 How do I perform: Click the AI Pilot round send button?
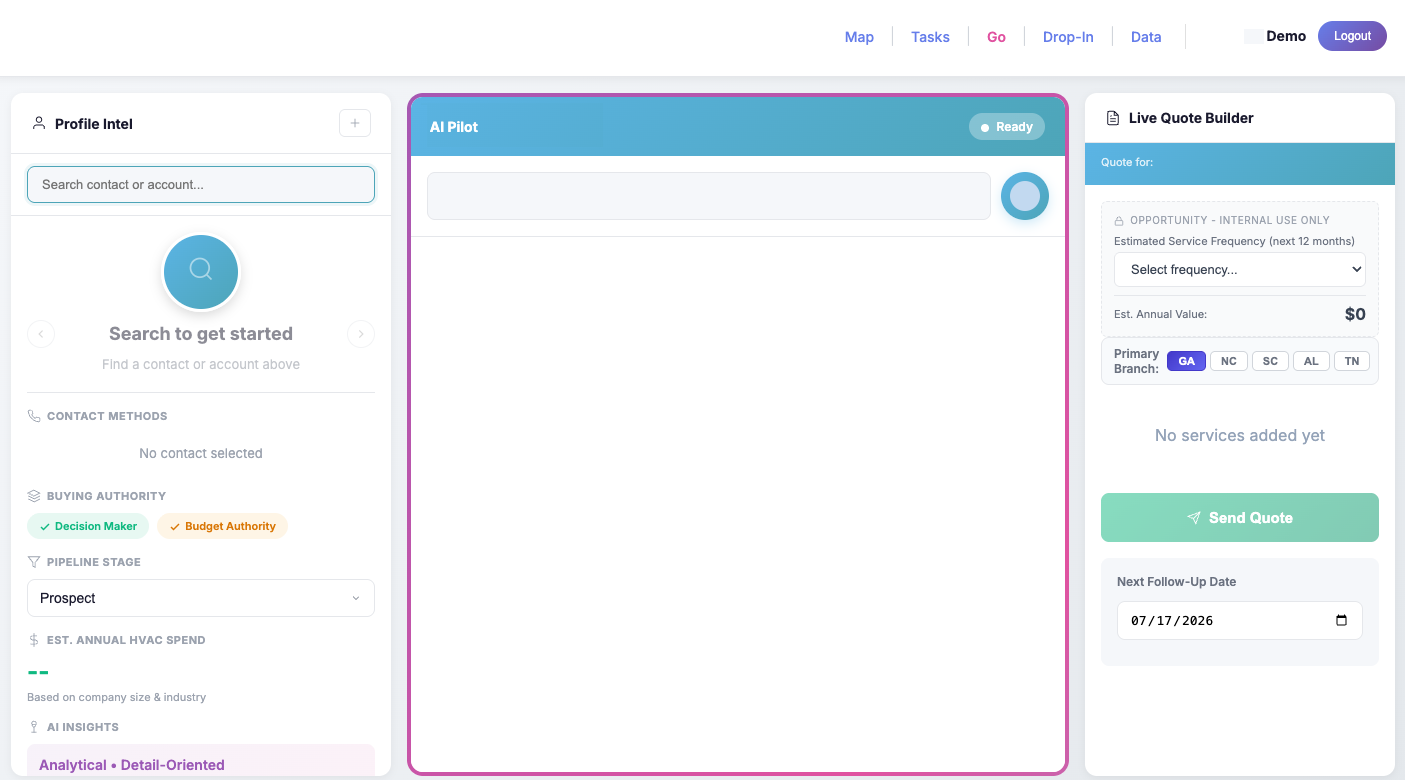click(x=1025, y=196)
